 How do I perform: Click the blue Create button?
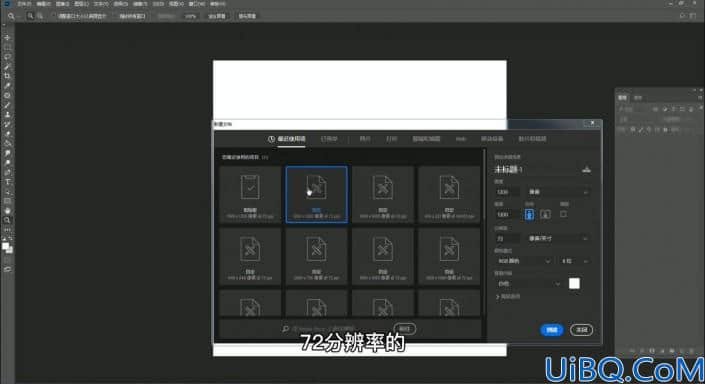[552, 330]
